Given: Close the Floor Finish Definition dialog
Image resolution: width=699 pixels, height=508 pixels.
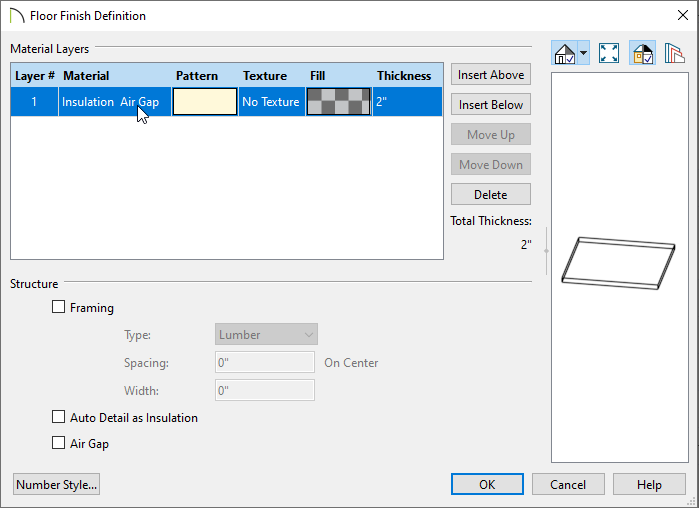Looking at the screenshot, I should [683, 15].
